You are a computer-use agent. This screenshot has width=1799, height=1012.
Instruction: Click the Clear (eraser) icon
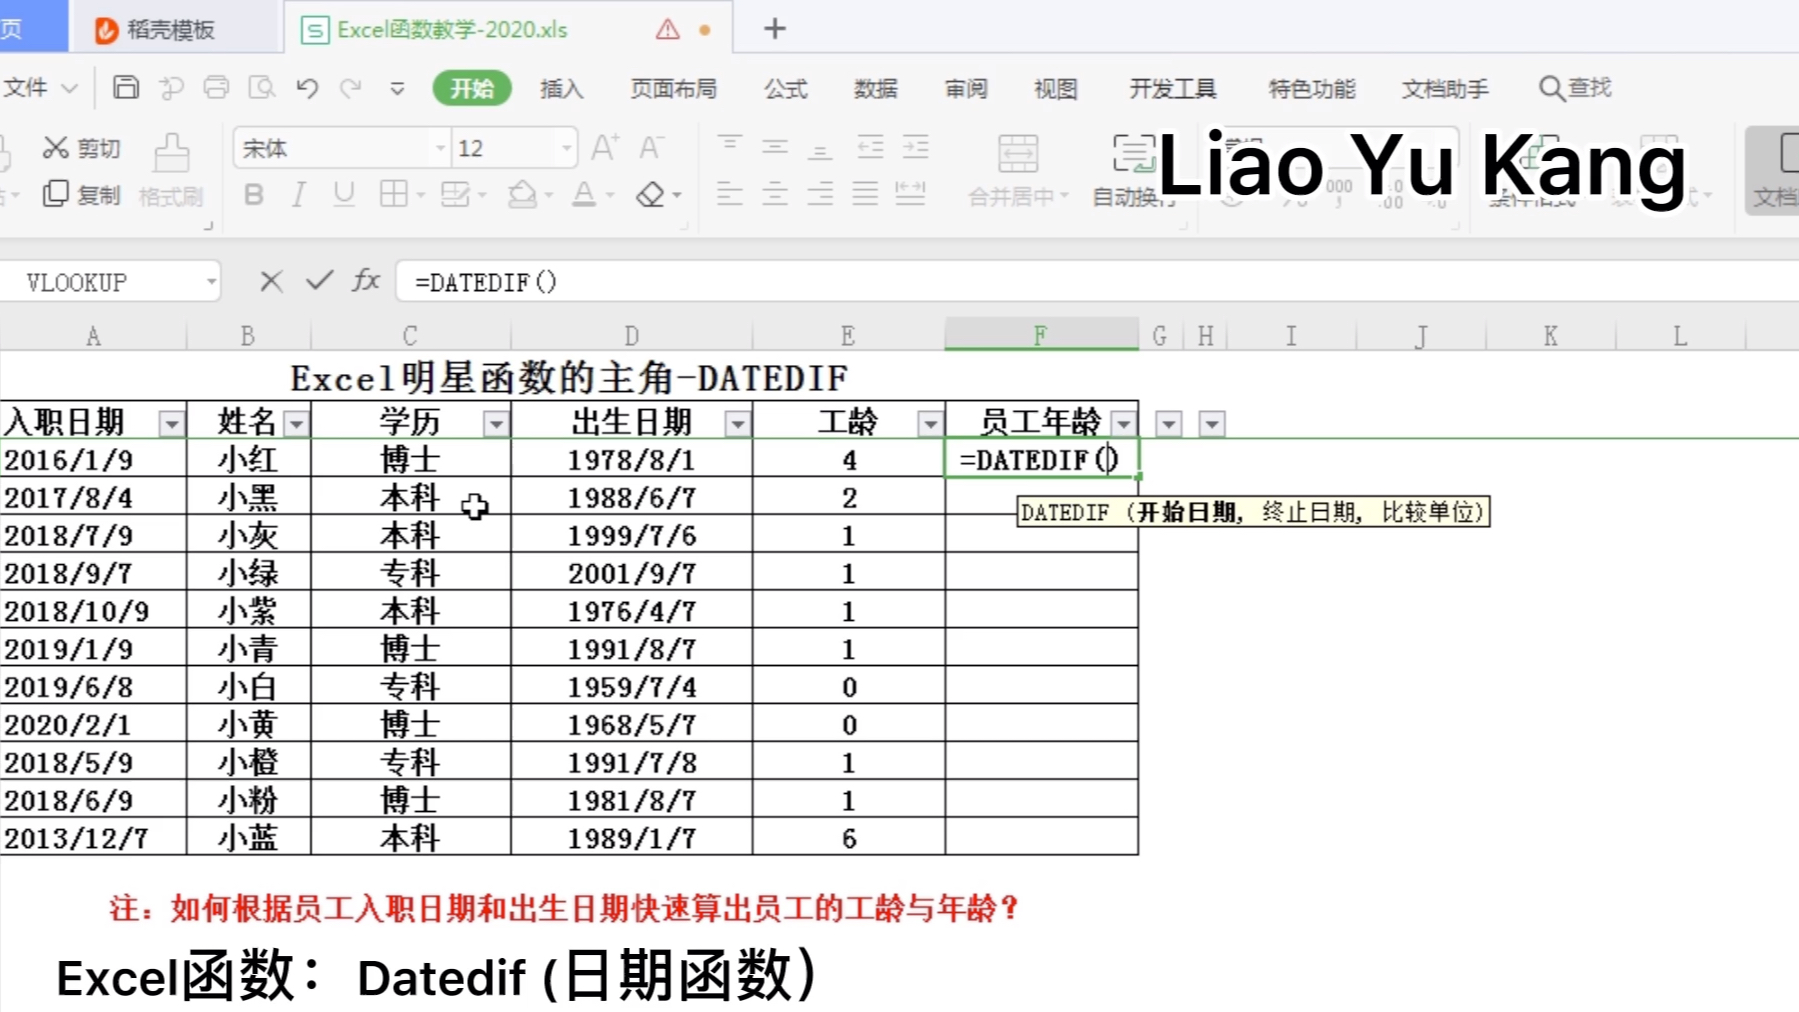click(x=652, y=194)
